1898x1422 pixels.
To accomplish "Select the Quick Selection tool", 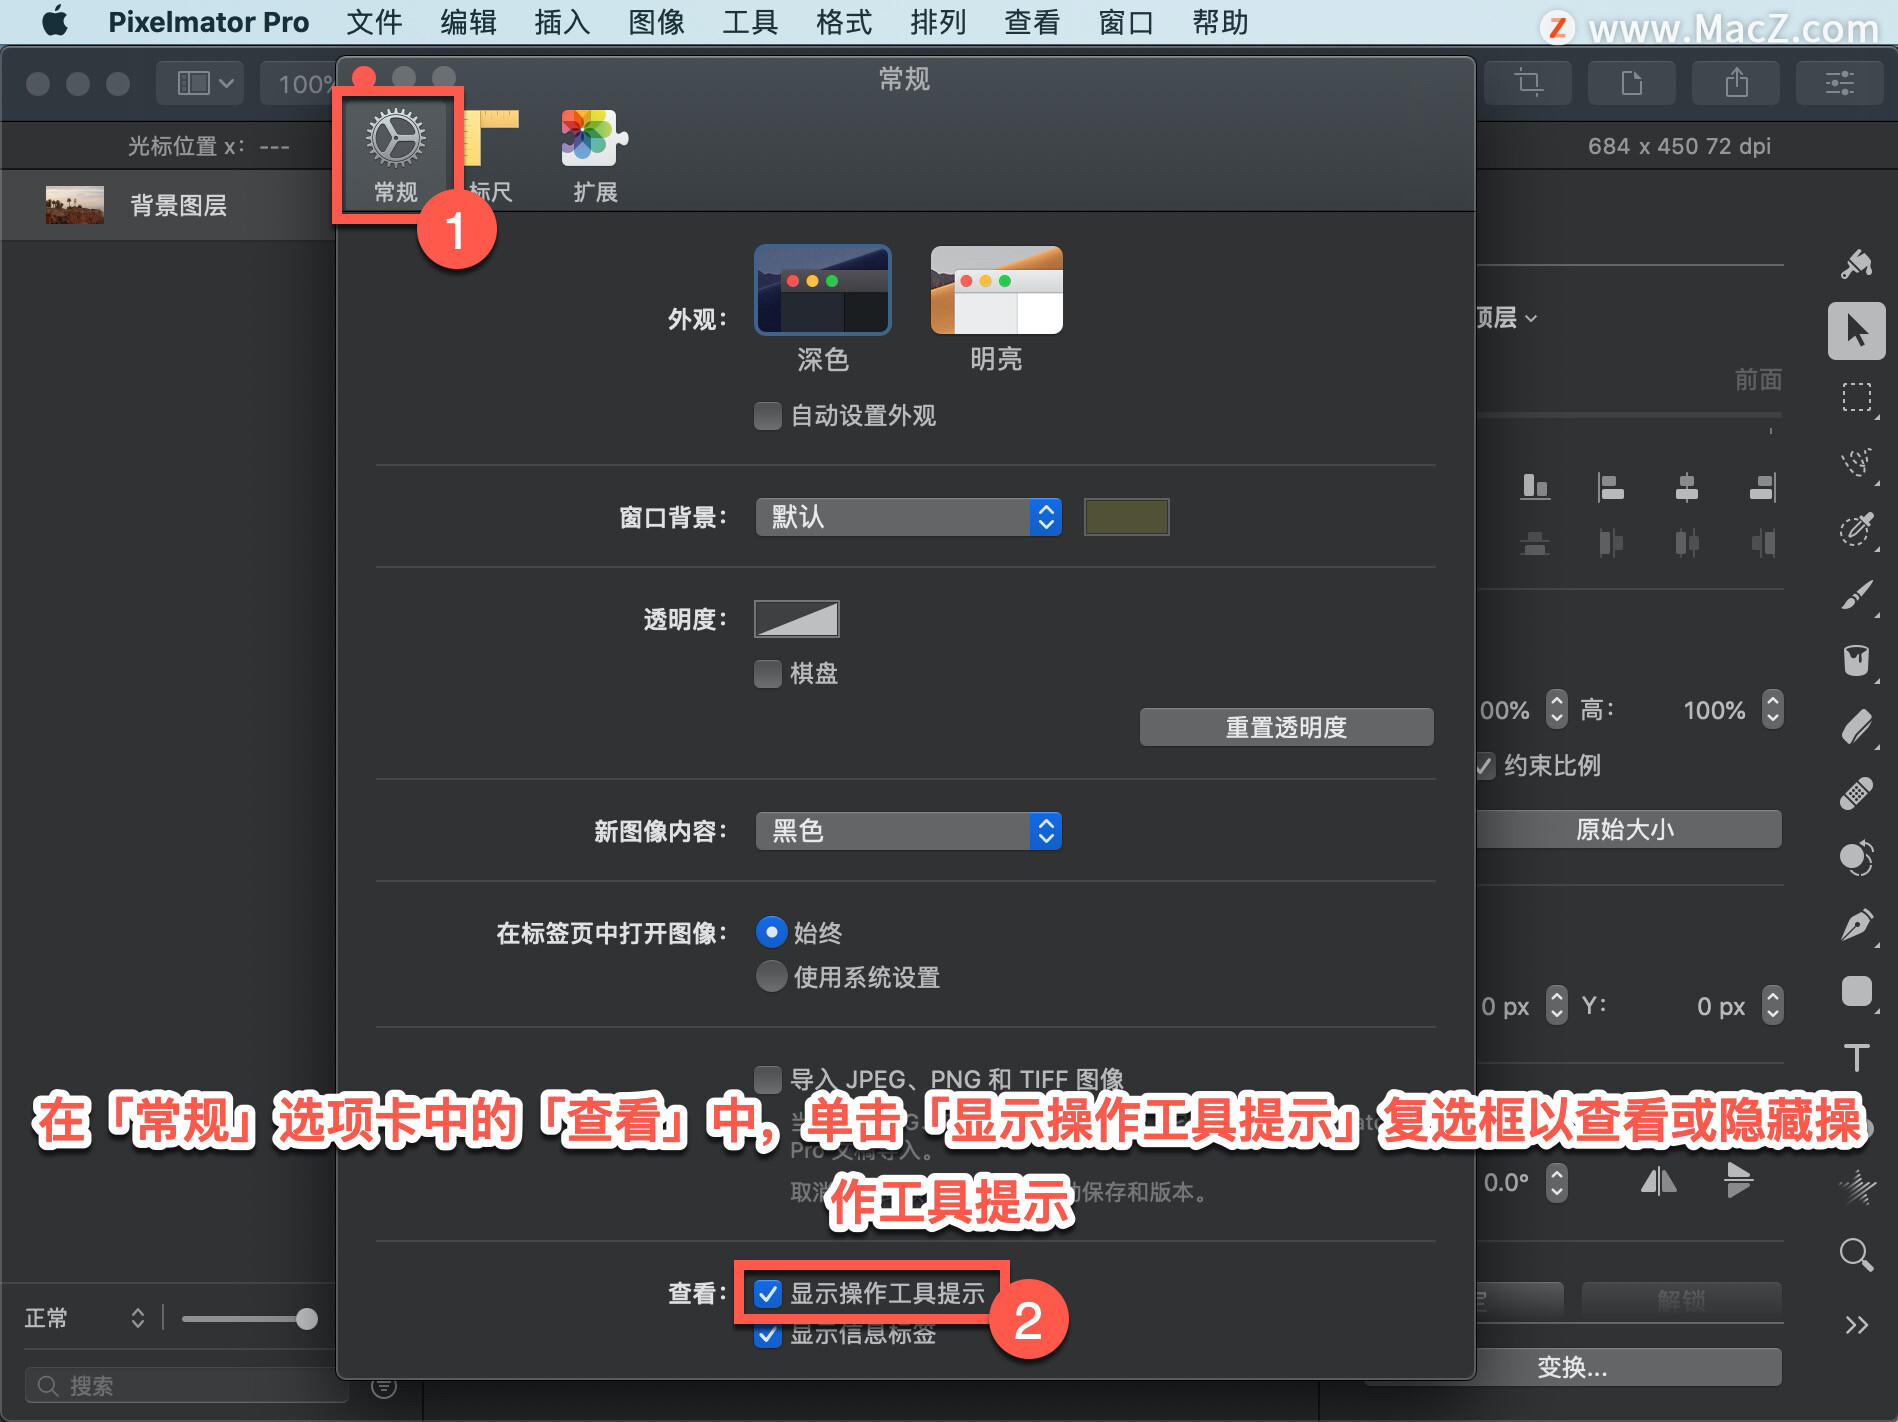I will coord(1857,463).
